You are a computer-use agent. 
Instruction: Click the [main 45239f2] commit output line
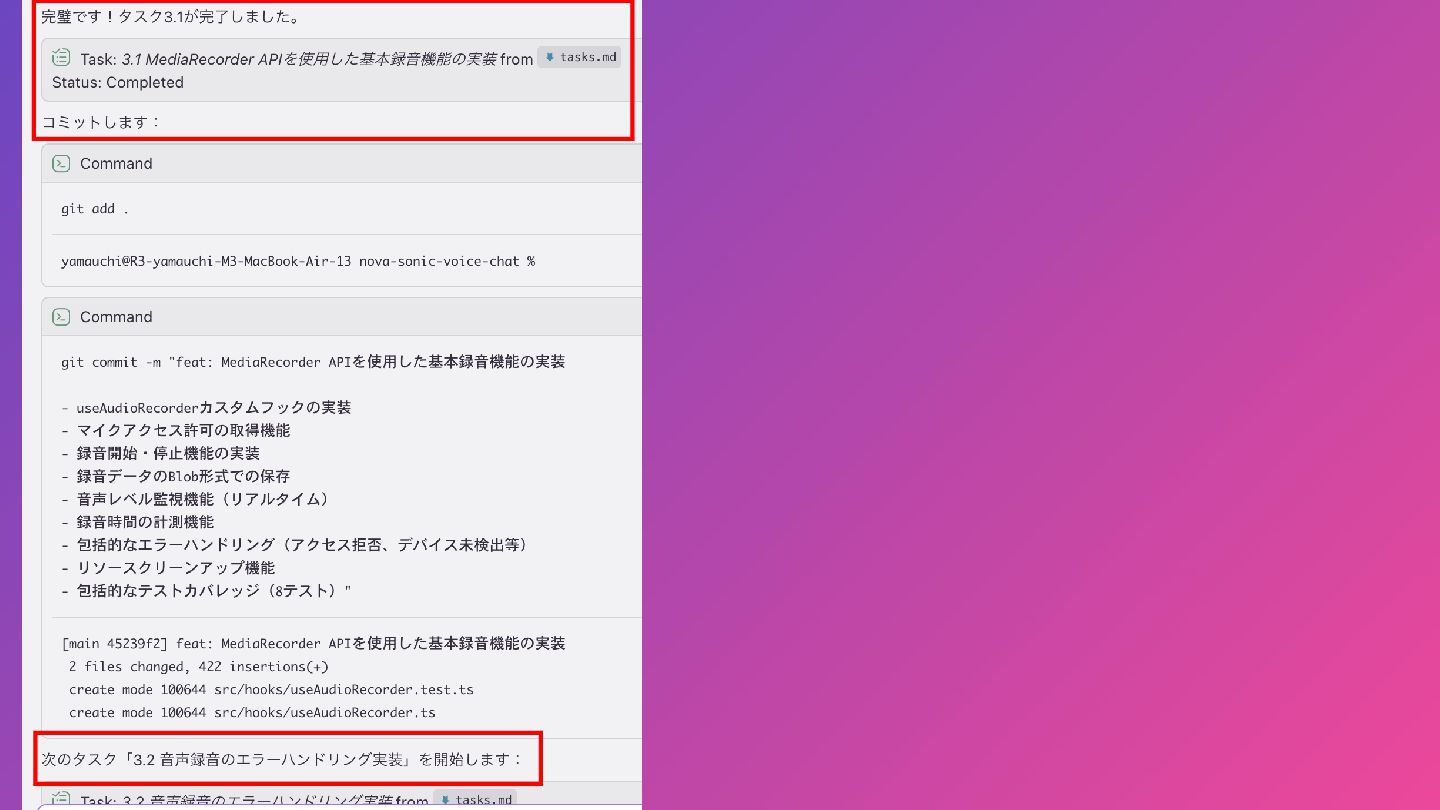click(313, 644)
